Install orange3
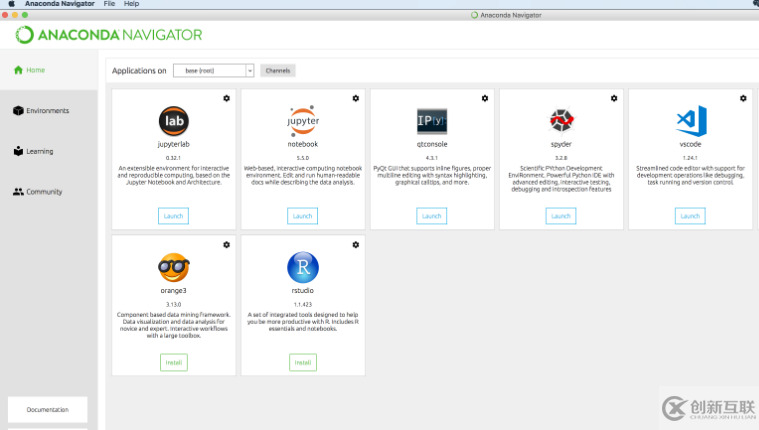Image resolution: width=759 pixels, height=430 pixels. (x=174, y=363)
